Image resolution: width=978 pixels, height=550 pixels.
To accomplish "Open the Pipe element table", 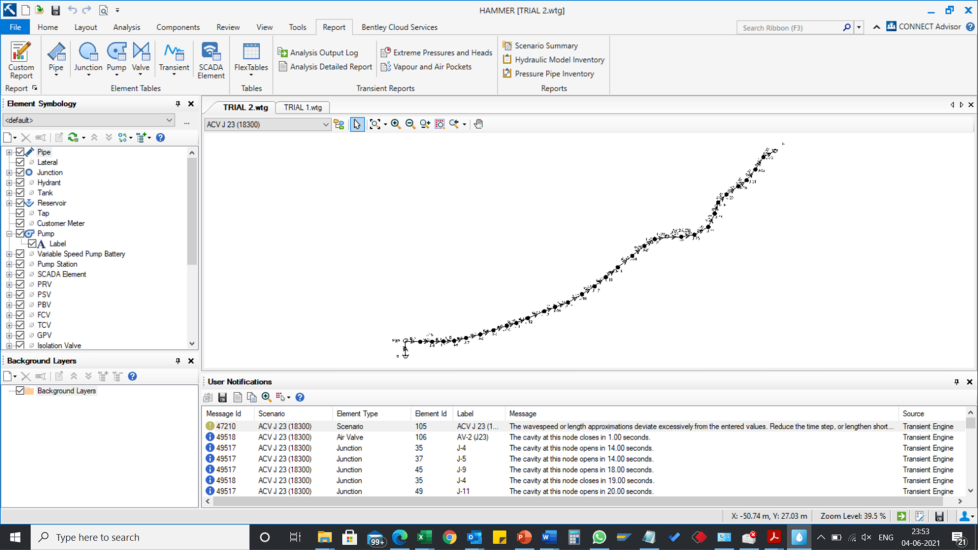I will pos(56,59).
